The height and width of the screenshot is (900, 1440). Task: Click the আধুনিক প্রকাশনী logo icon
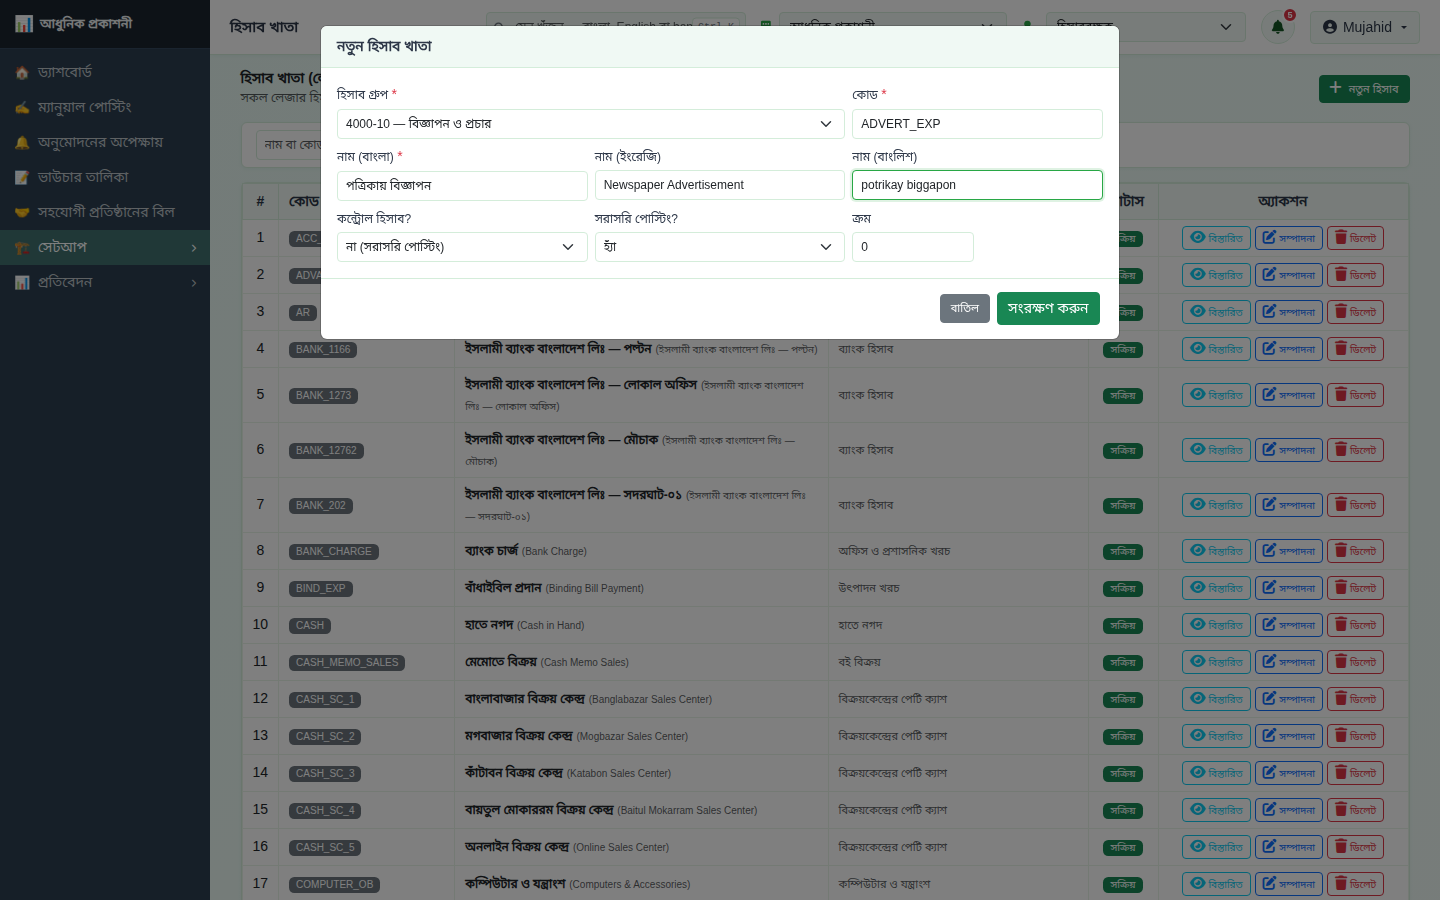[24, 24]
